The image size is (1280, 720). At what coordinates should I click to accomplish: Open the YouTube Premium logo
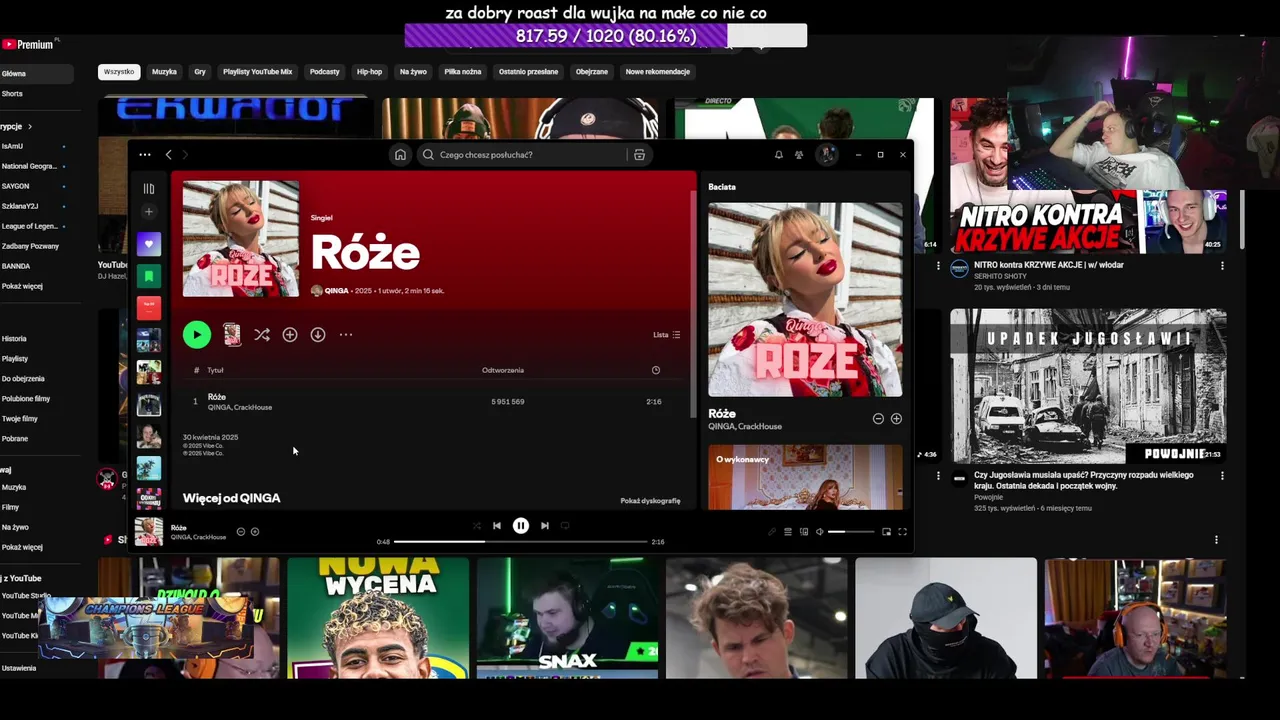point(28,44)
